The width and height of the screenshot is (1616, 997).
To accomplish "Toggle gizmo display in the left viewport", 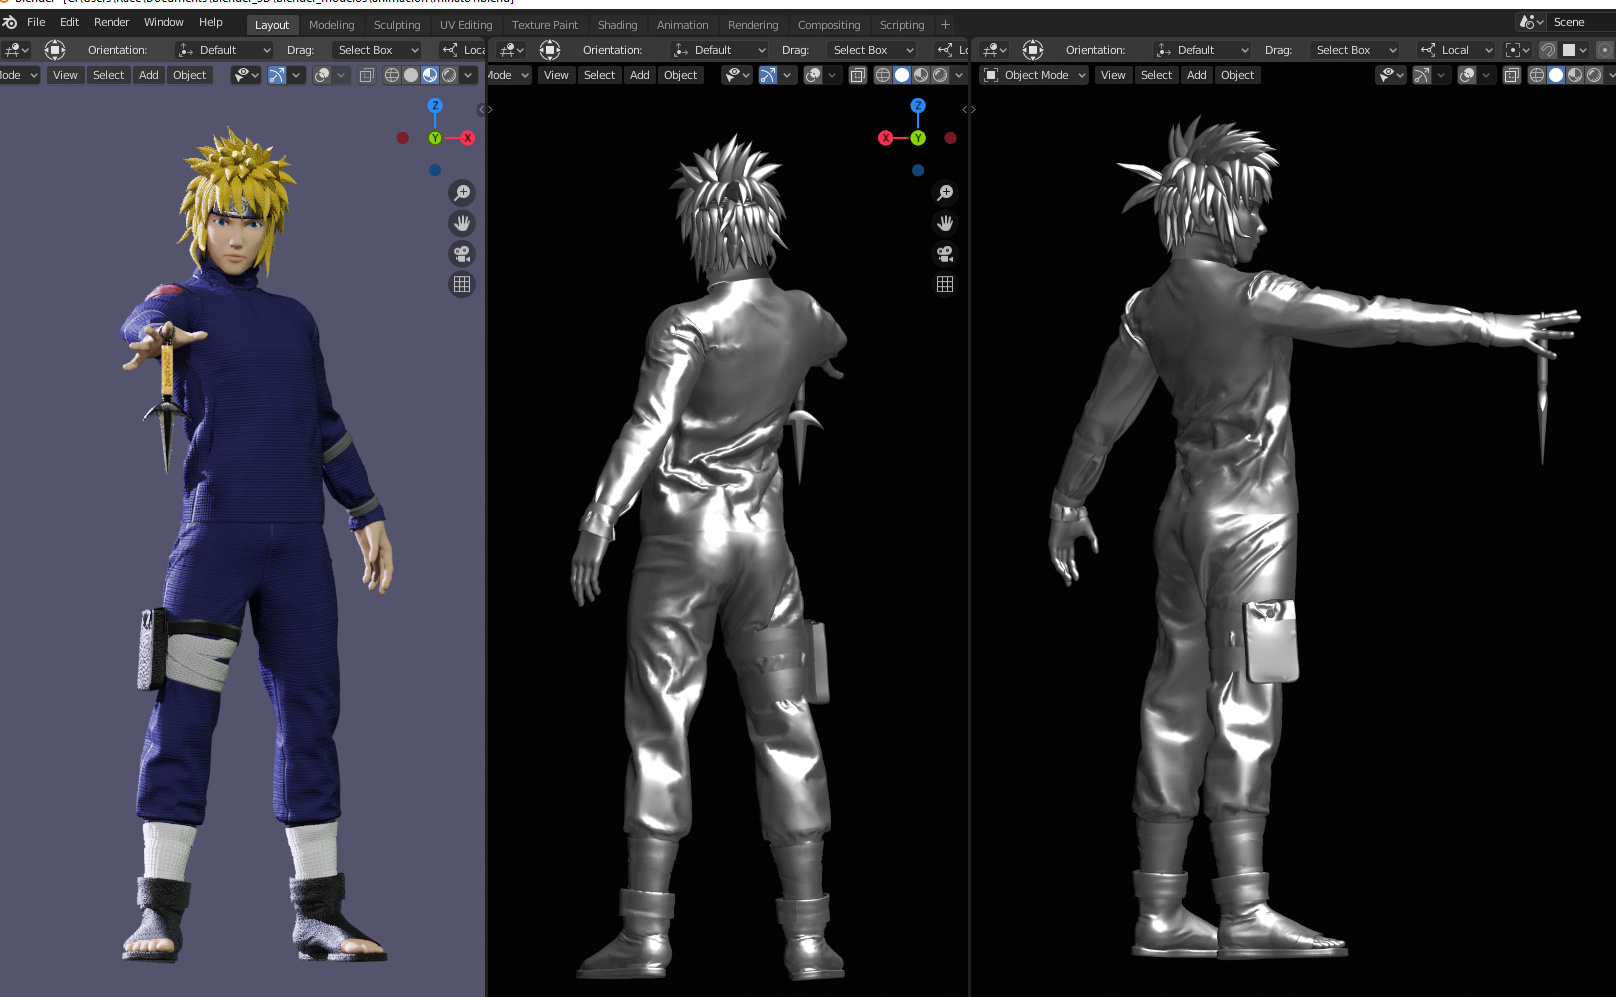I will (x=277, y=75).
